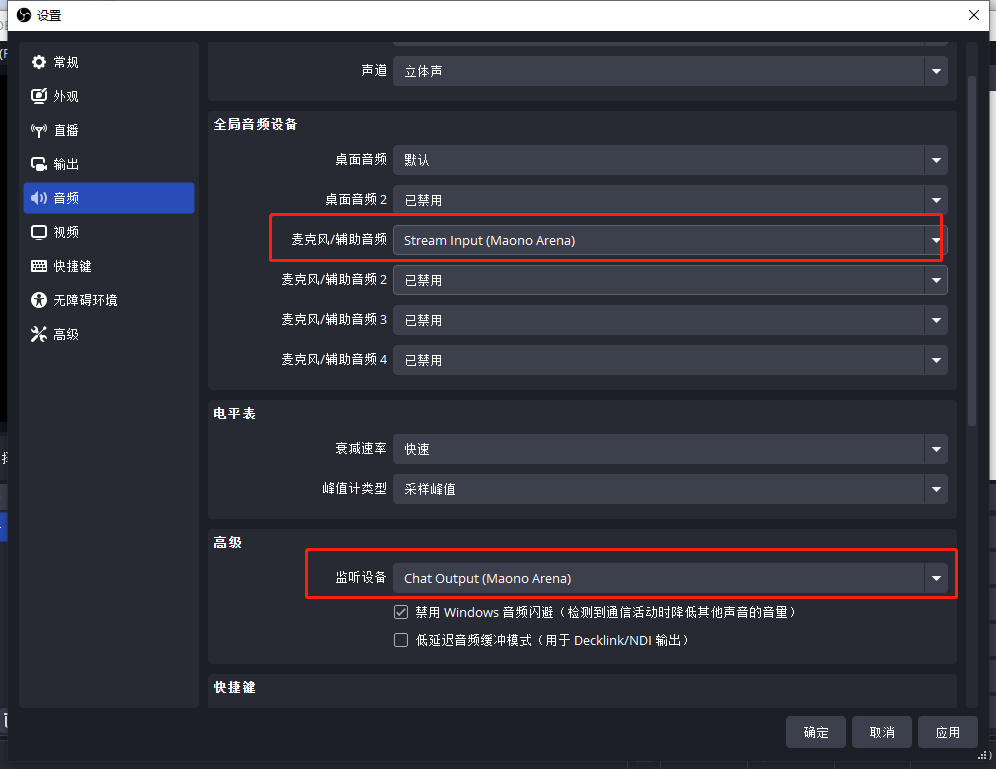
Task: Expand the Mic/Aux Audio 2 dropdown
Action: tap(669, 280)
